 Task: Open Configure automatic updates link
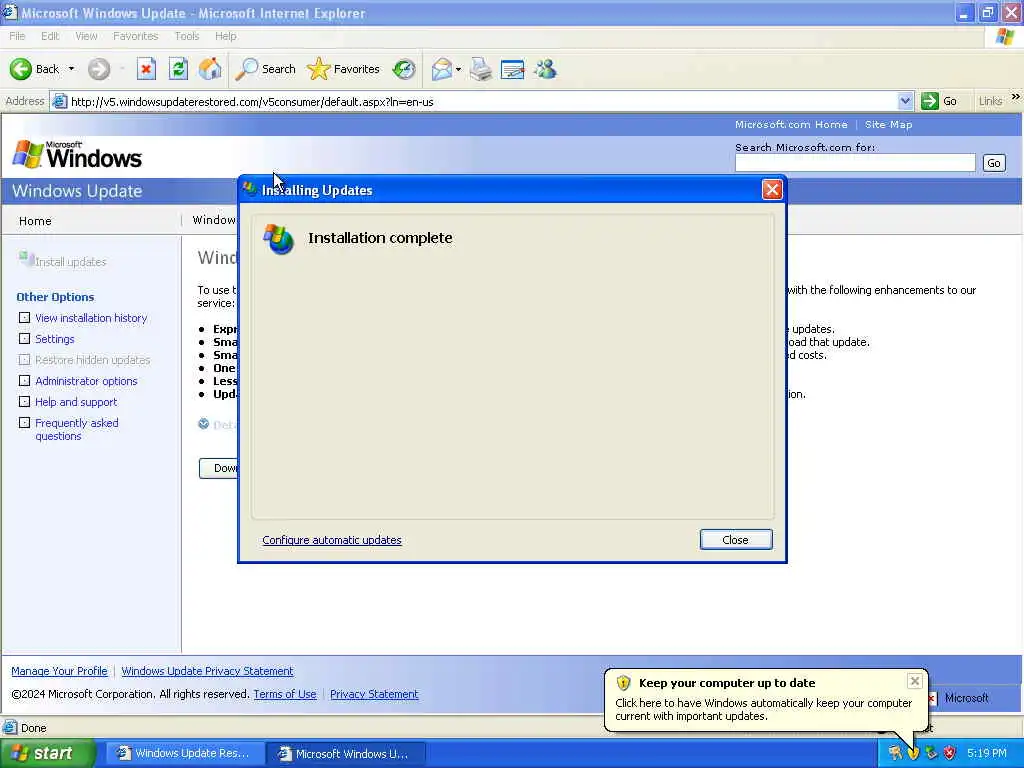(x=332, y=540)
